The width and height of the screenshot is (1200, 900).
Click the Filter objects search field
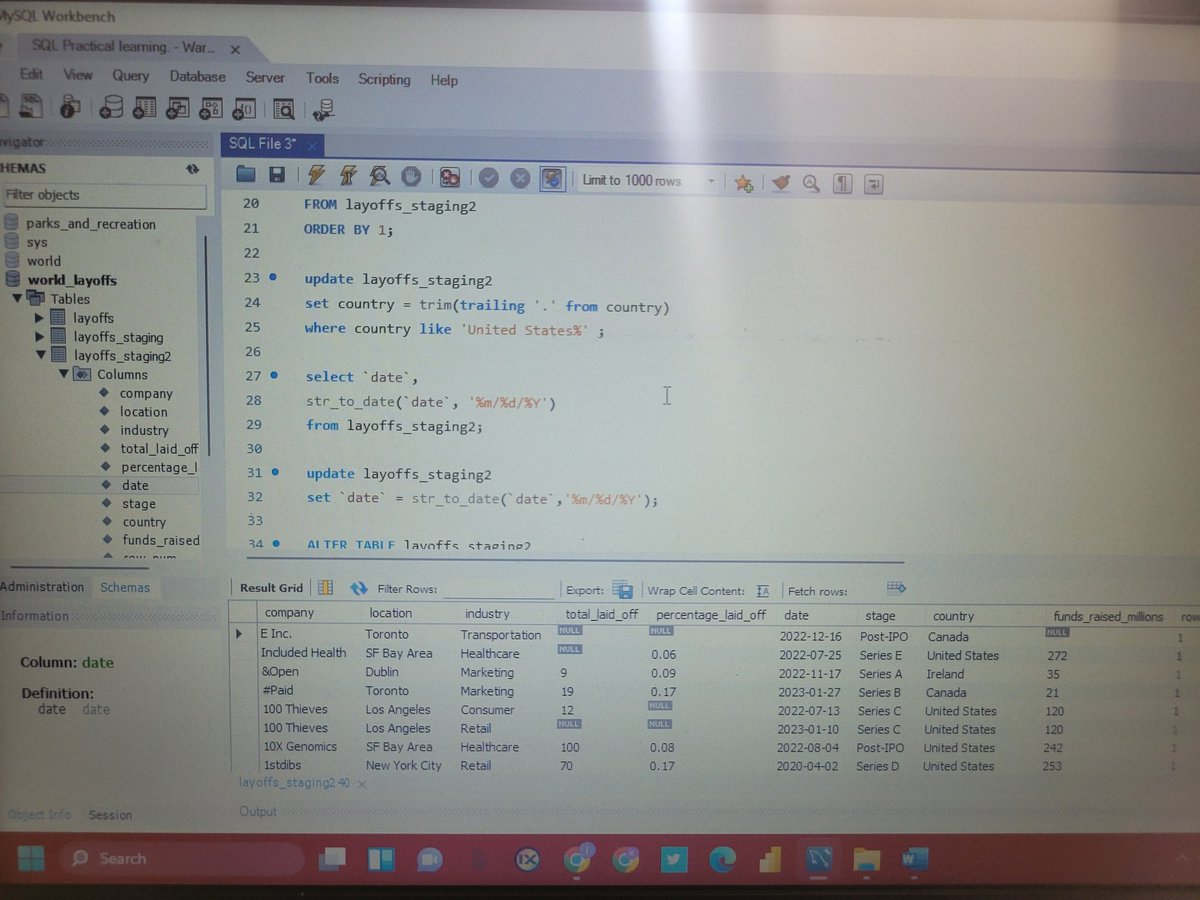pyautogui.click(x=104, y=195)
